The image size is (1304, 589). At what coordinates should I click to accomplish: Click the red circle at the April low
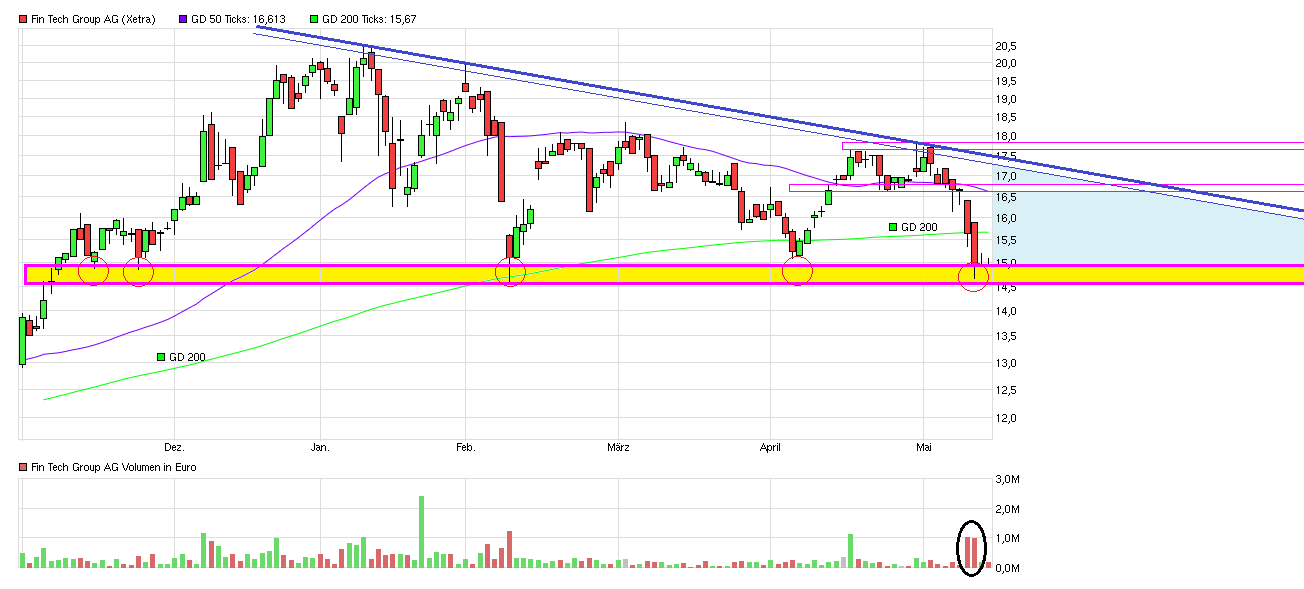[x=798, y=270]
